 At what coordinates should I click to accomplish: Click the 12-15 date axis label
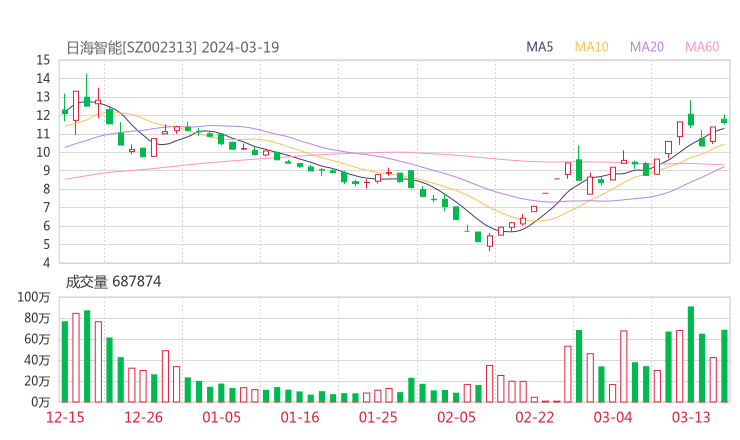coord(65,417)
